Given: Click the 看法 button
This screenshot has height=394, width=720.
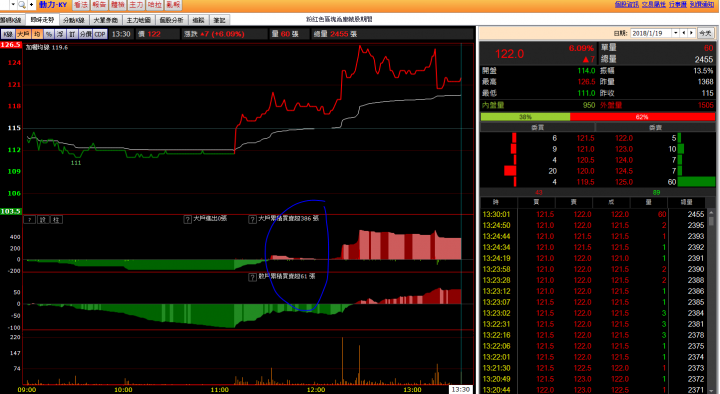Looking at the screenshot, I should coord(81,5).
